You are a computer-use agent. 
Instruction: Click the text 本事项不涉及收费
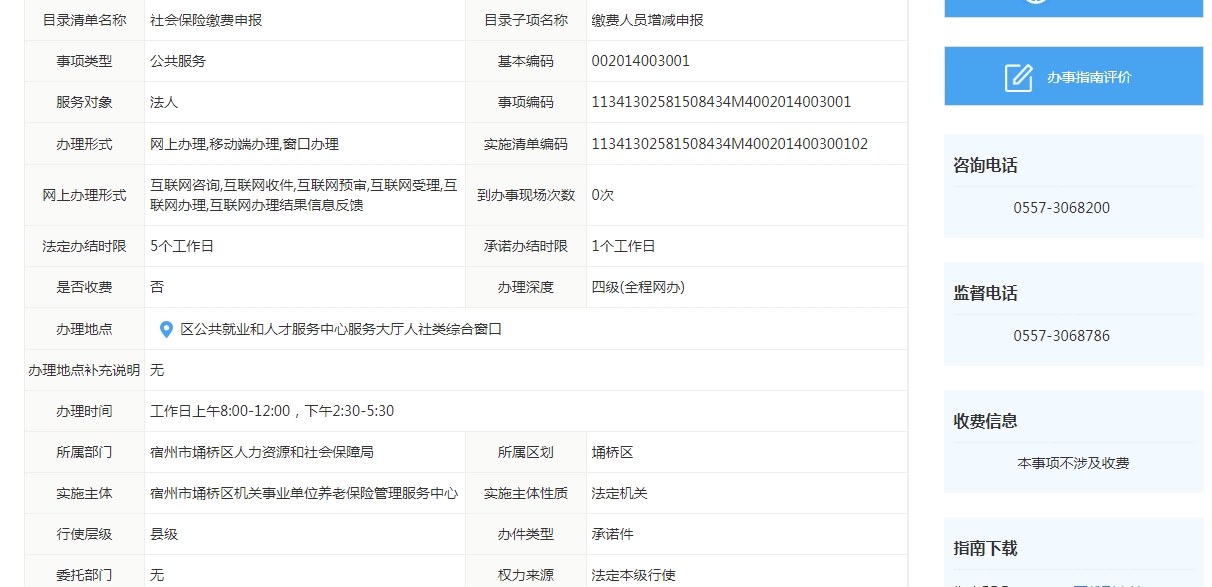(1073, 464)
